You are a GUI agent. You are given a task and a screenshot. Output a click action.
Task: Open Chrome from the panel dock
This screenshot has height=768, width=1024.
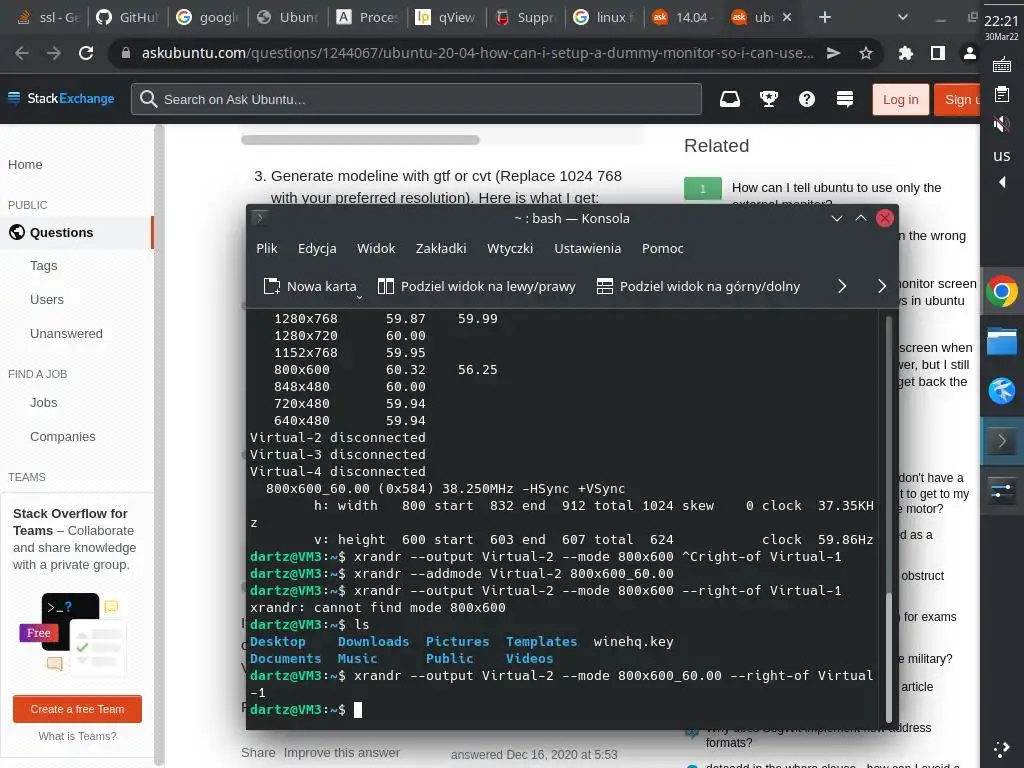[1002, 291]
